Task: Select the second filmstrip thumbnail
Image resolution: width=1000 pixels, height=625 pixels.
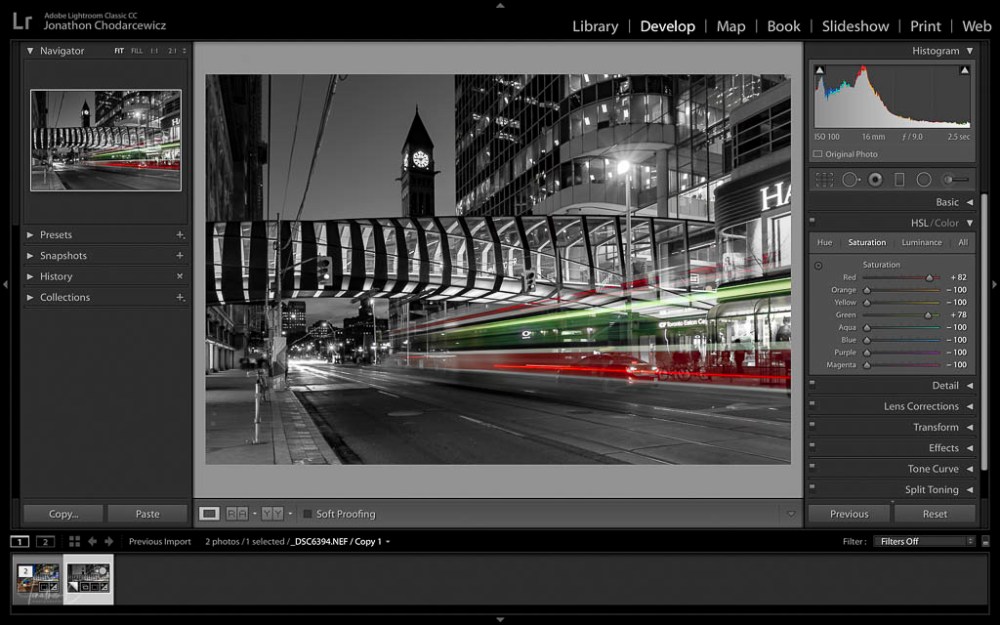Action: (90, 578)
